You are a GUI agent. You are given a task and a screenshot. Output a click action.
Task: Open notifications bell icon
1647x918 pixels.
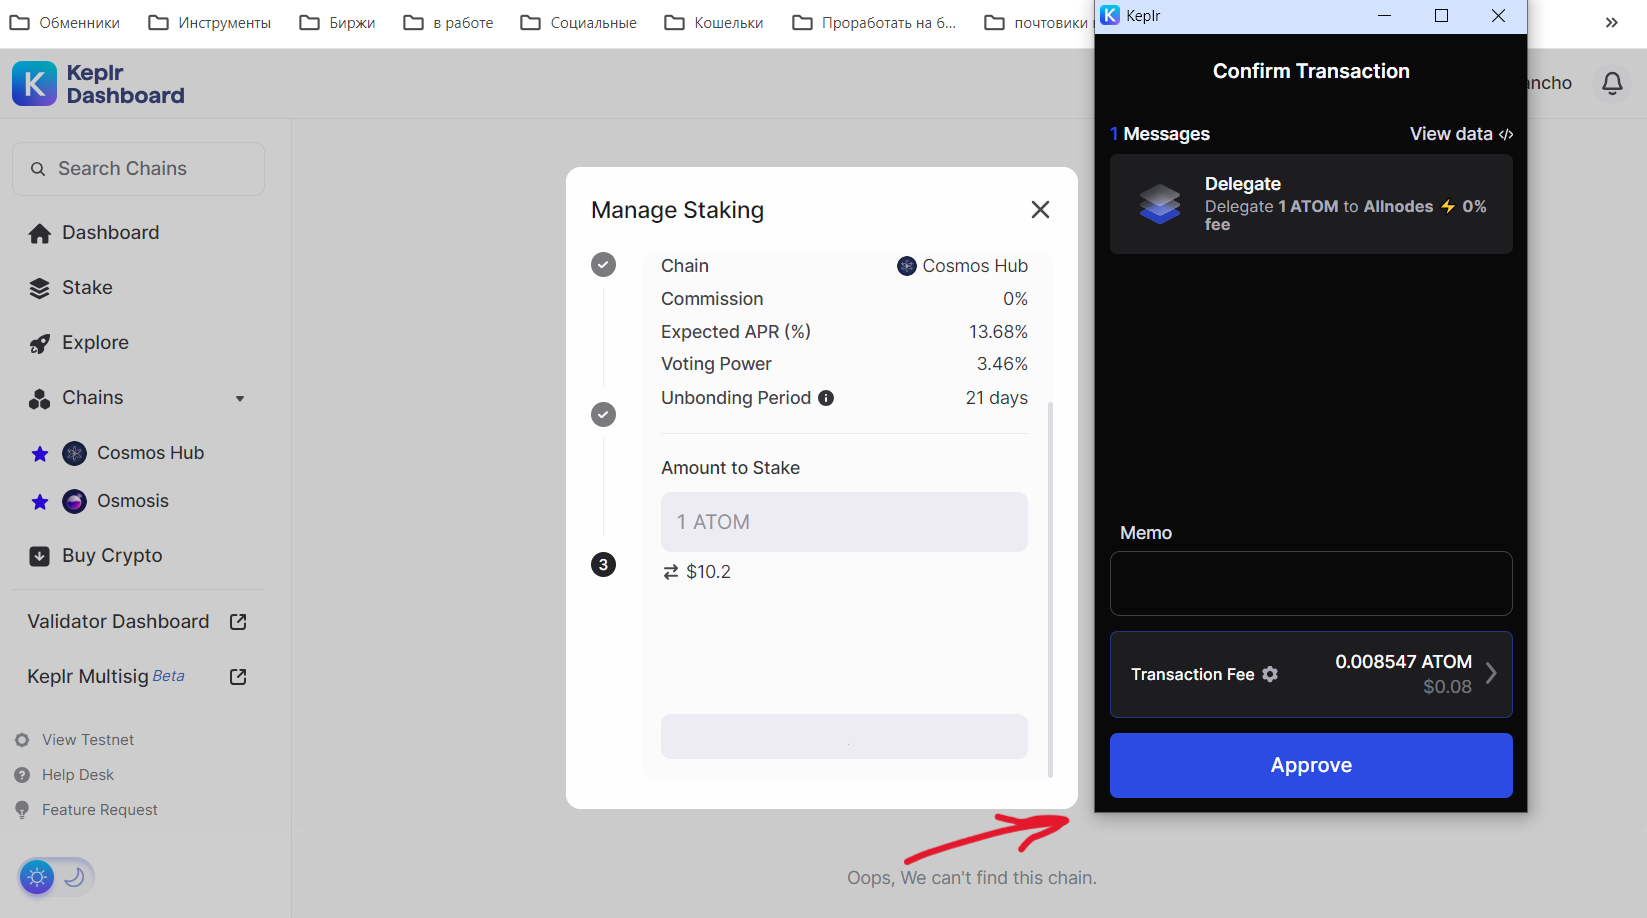coord(1612,83)
